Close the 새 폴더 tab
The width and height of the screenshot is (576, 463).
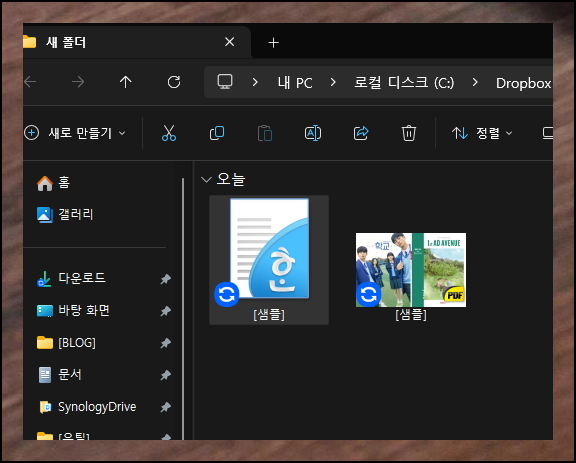230,42
